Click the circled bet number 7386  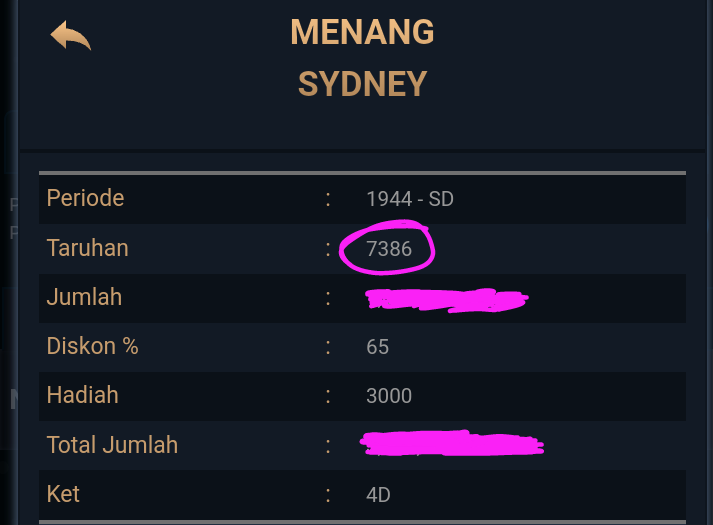(x=389, y=249)
